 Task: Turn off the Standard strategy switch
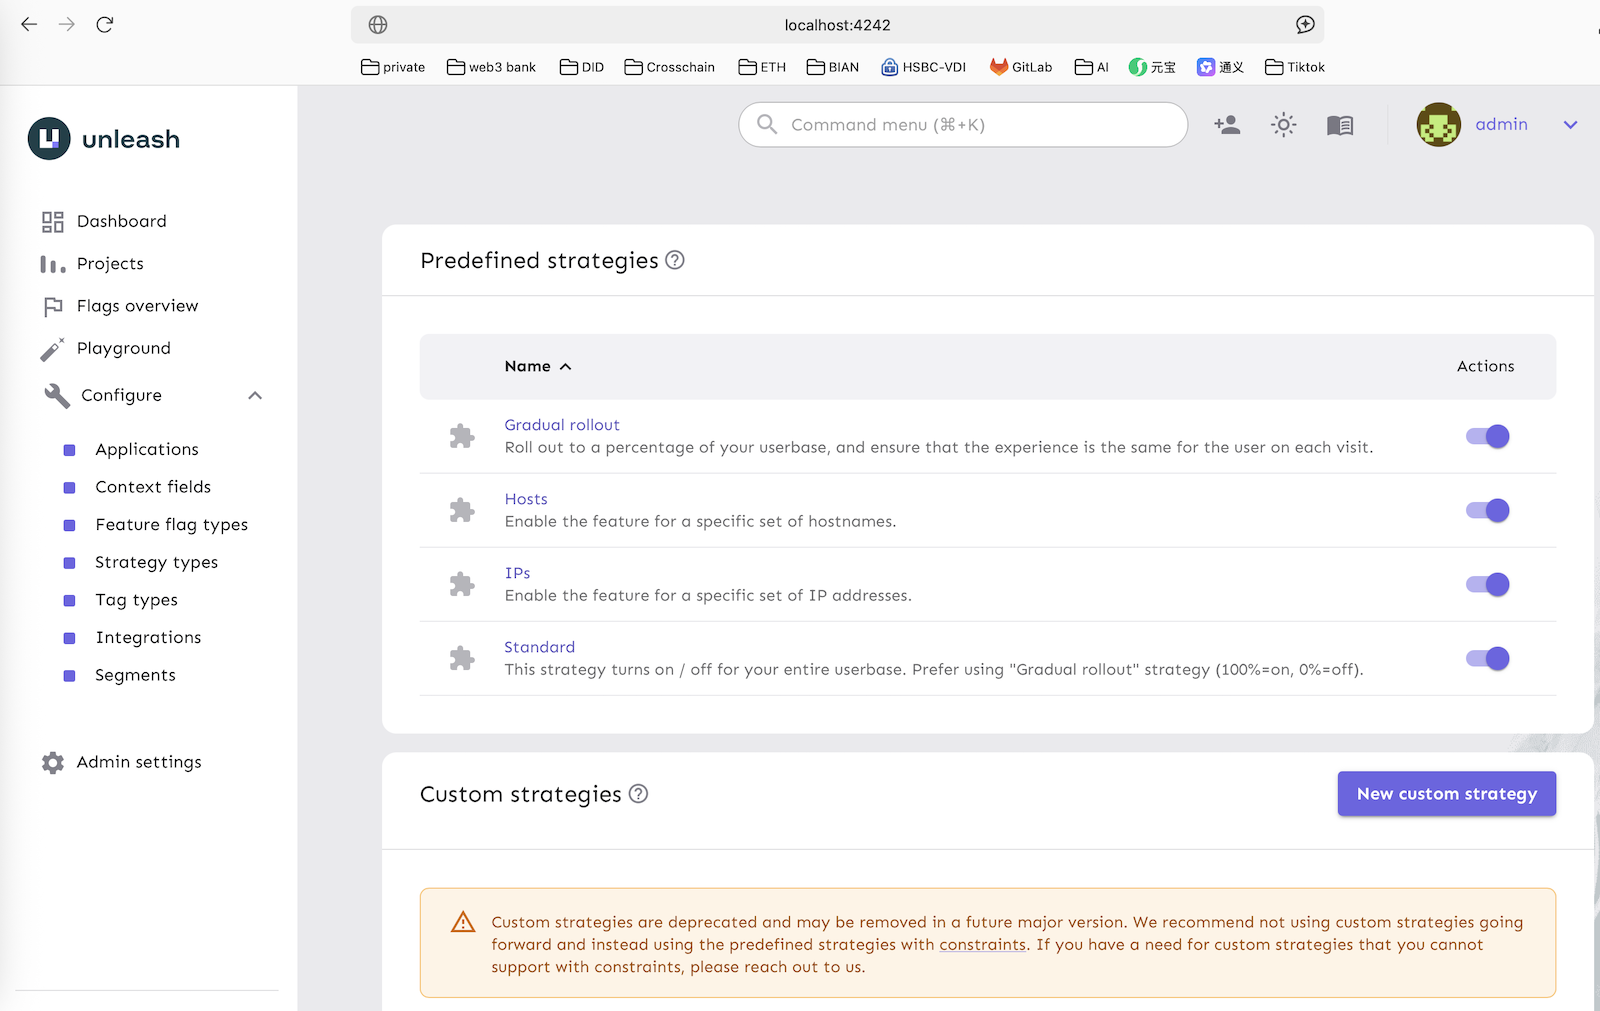click(1487, 659)
